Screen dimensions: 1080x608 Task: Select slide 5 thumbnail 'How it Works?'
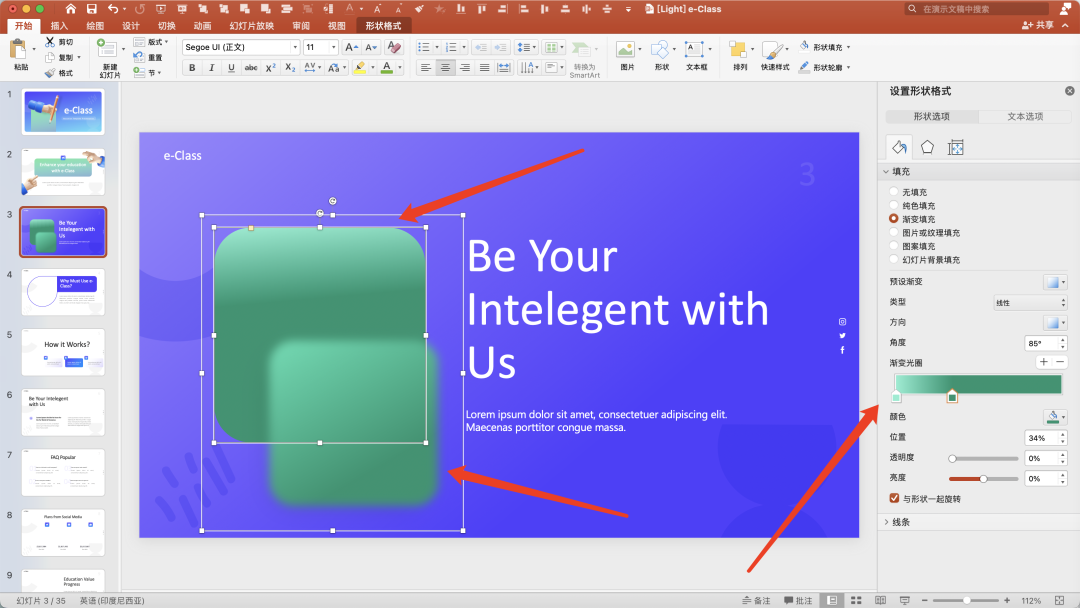point(63,352)
